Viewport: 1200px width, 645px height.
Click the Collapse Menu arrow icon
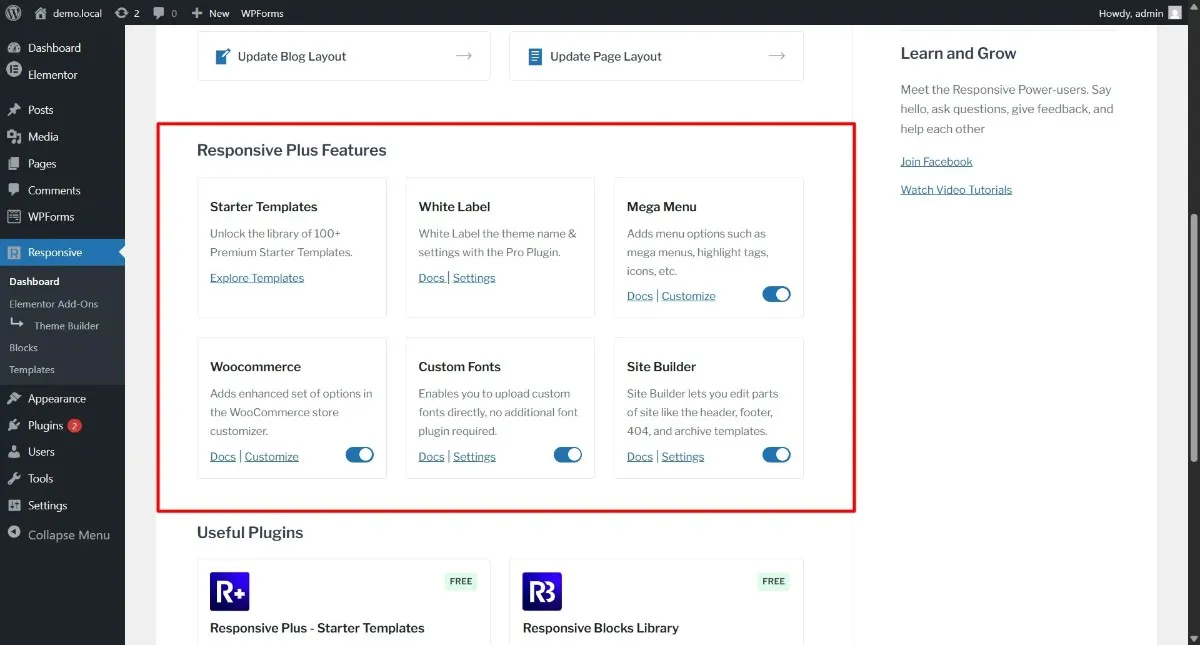pos(14,534)
